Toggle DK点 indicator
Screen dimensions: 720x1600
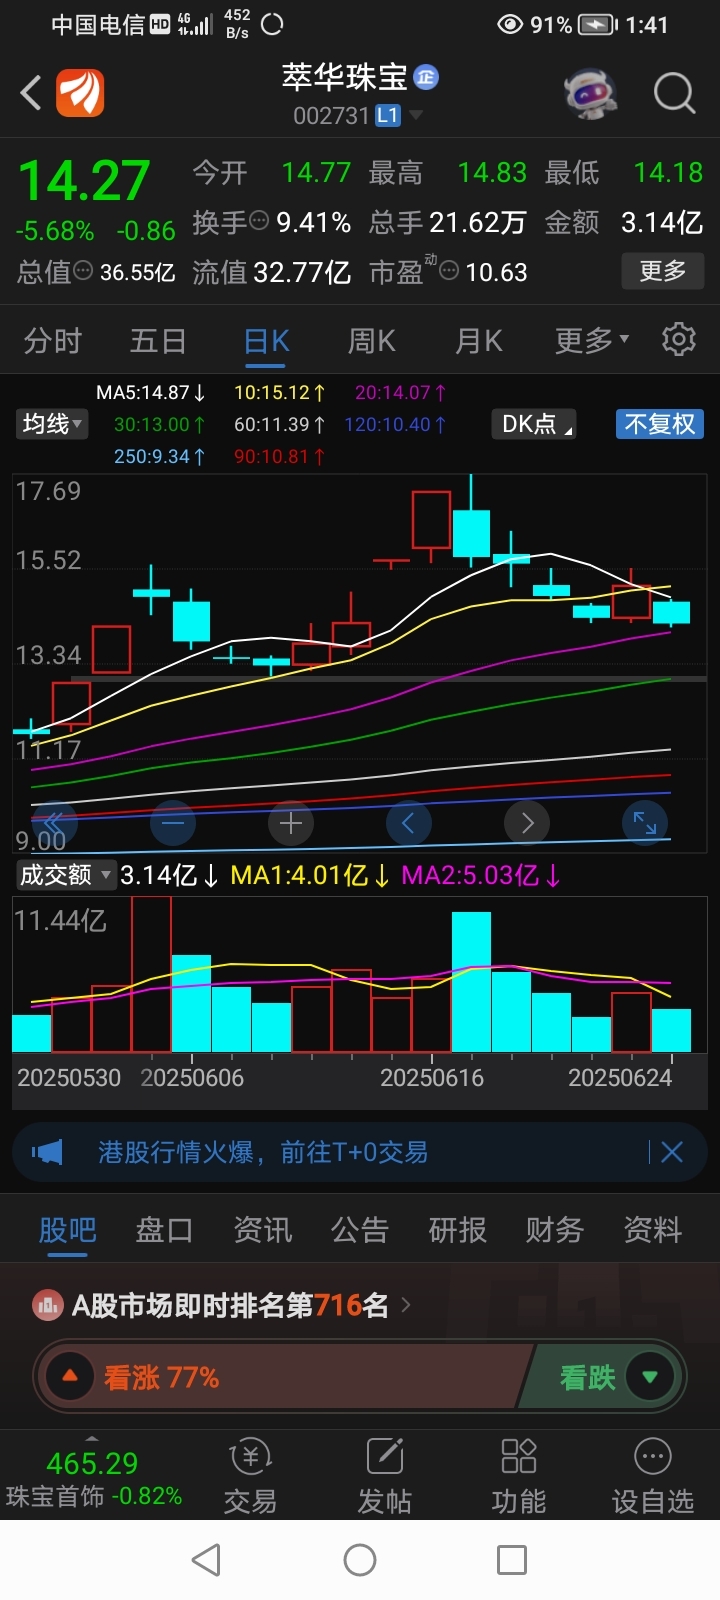[534, 424]
